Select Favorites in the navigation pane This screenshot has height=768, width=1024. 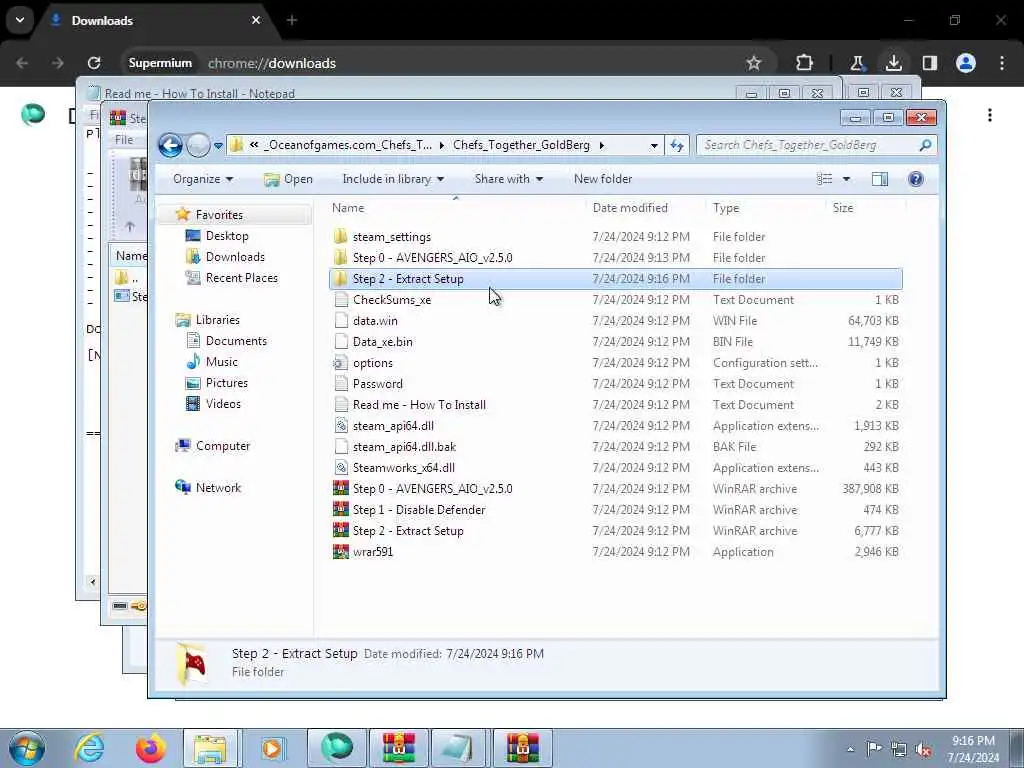(219, 215)
